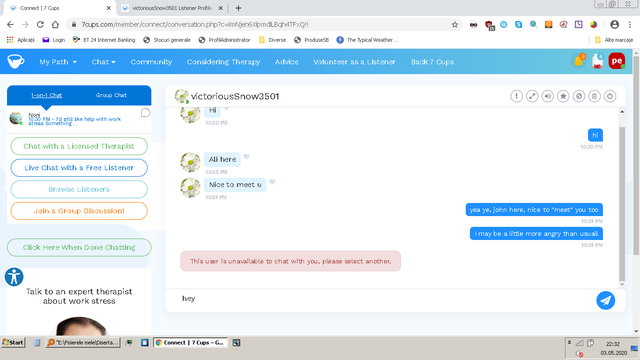Open Chrome three-dot menu
The image size is (640, 360).
click(629, 24)
